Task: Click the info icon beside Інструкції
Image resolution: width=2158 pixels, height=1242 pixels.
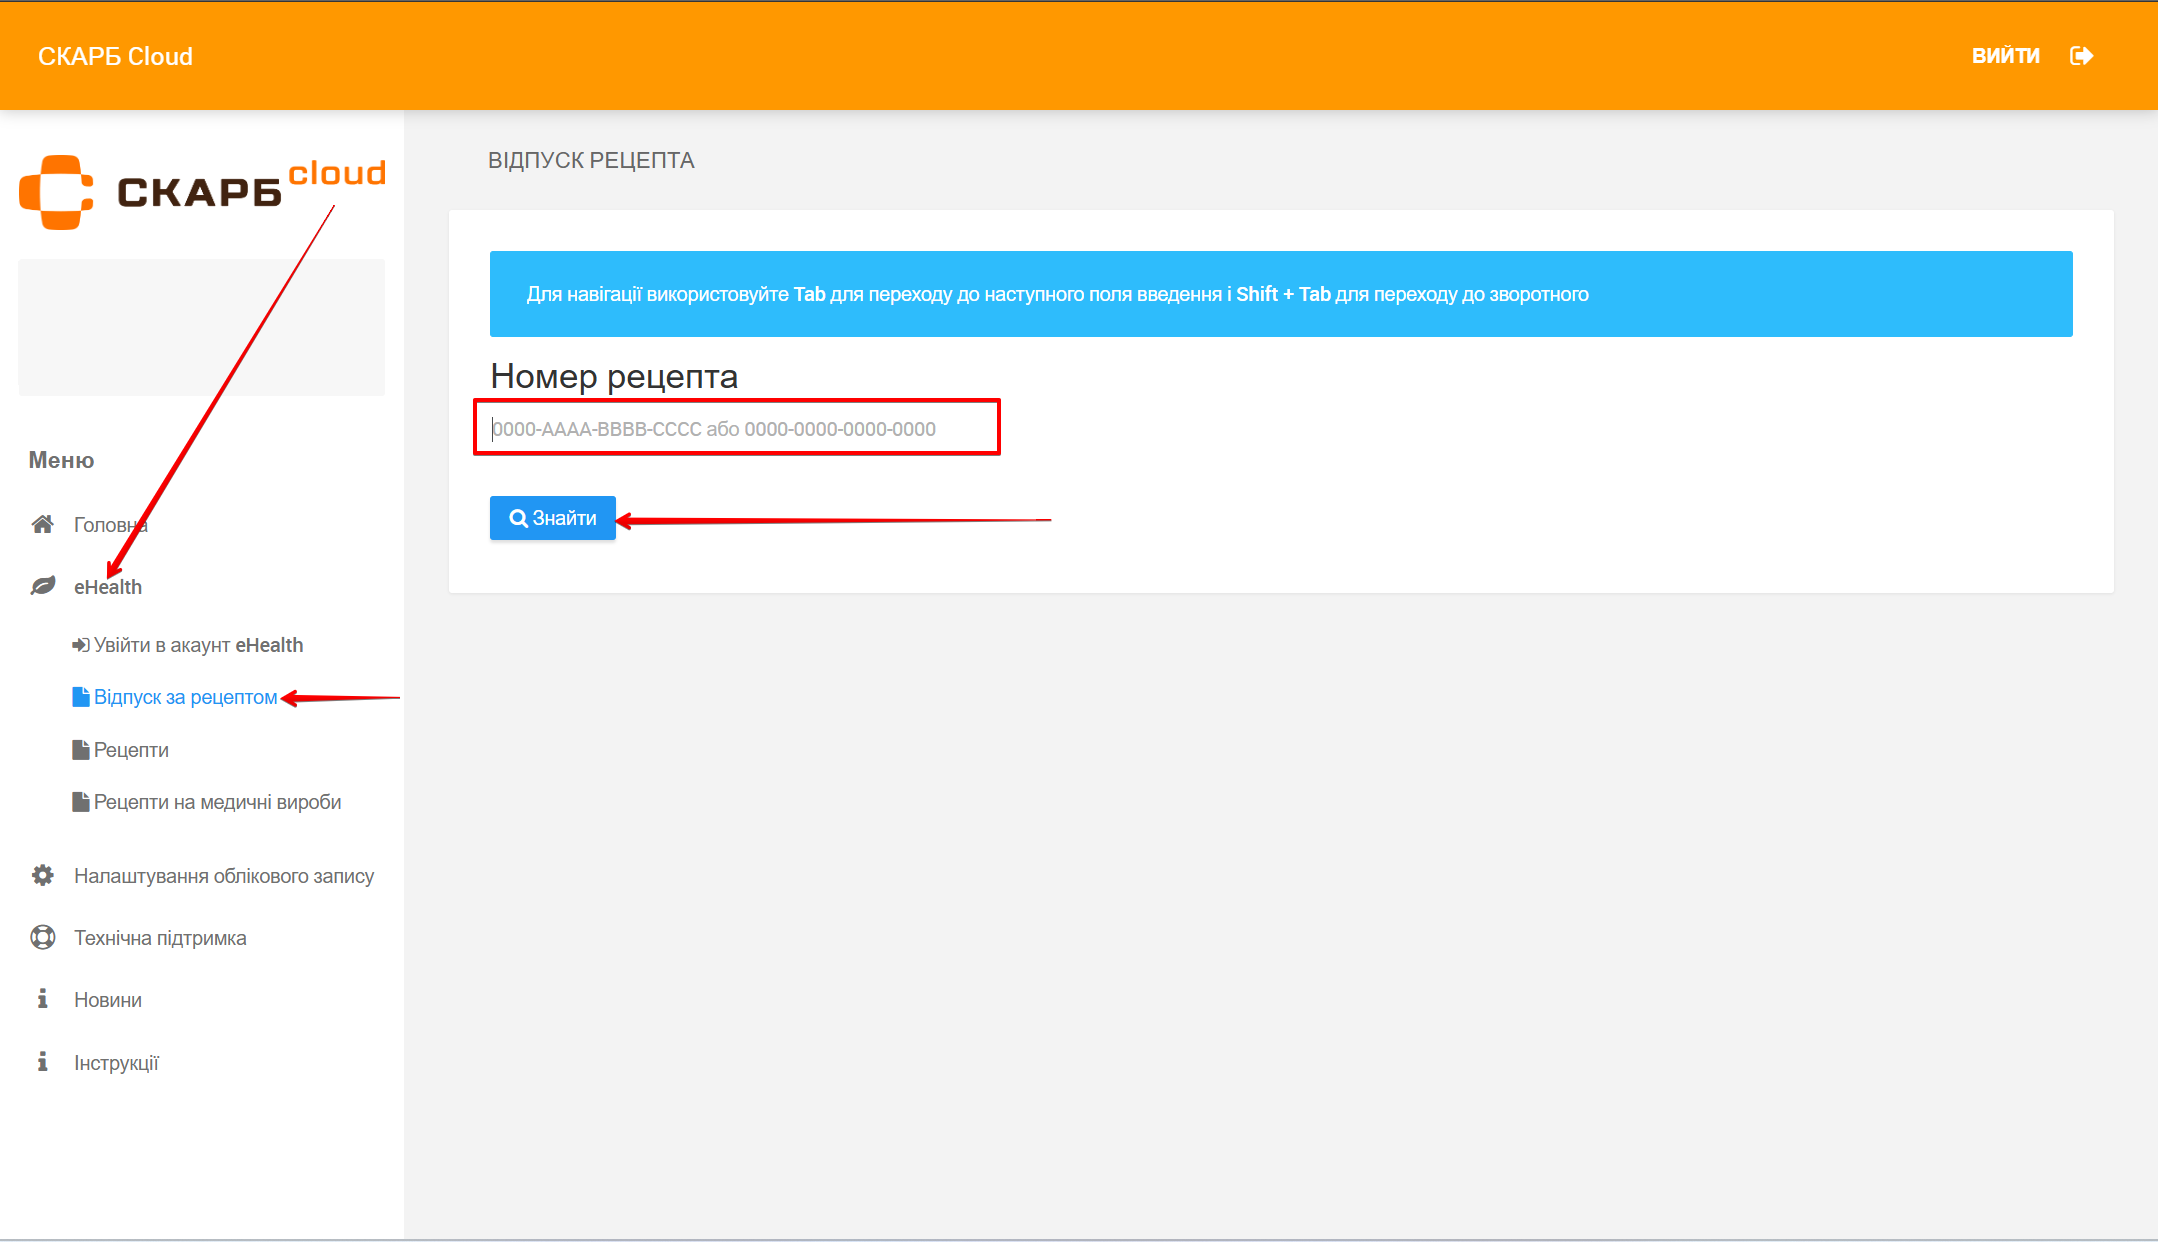Action: pyautogui.click(x=42, y=1062)
